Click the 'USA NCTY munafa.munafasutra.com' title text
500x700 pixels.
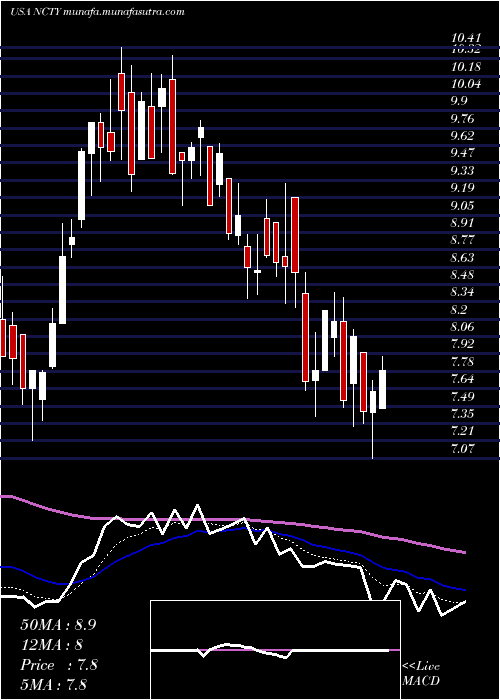coord(97,12)
